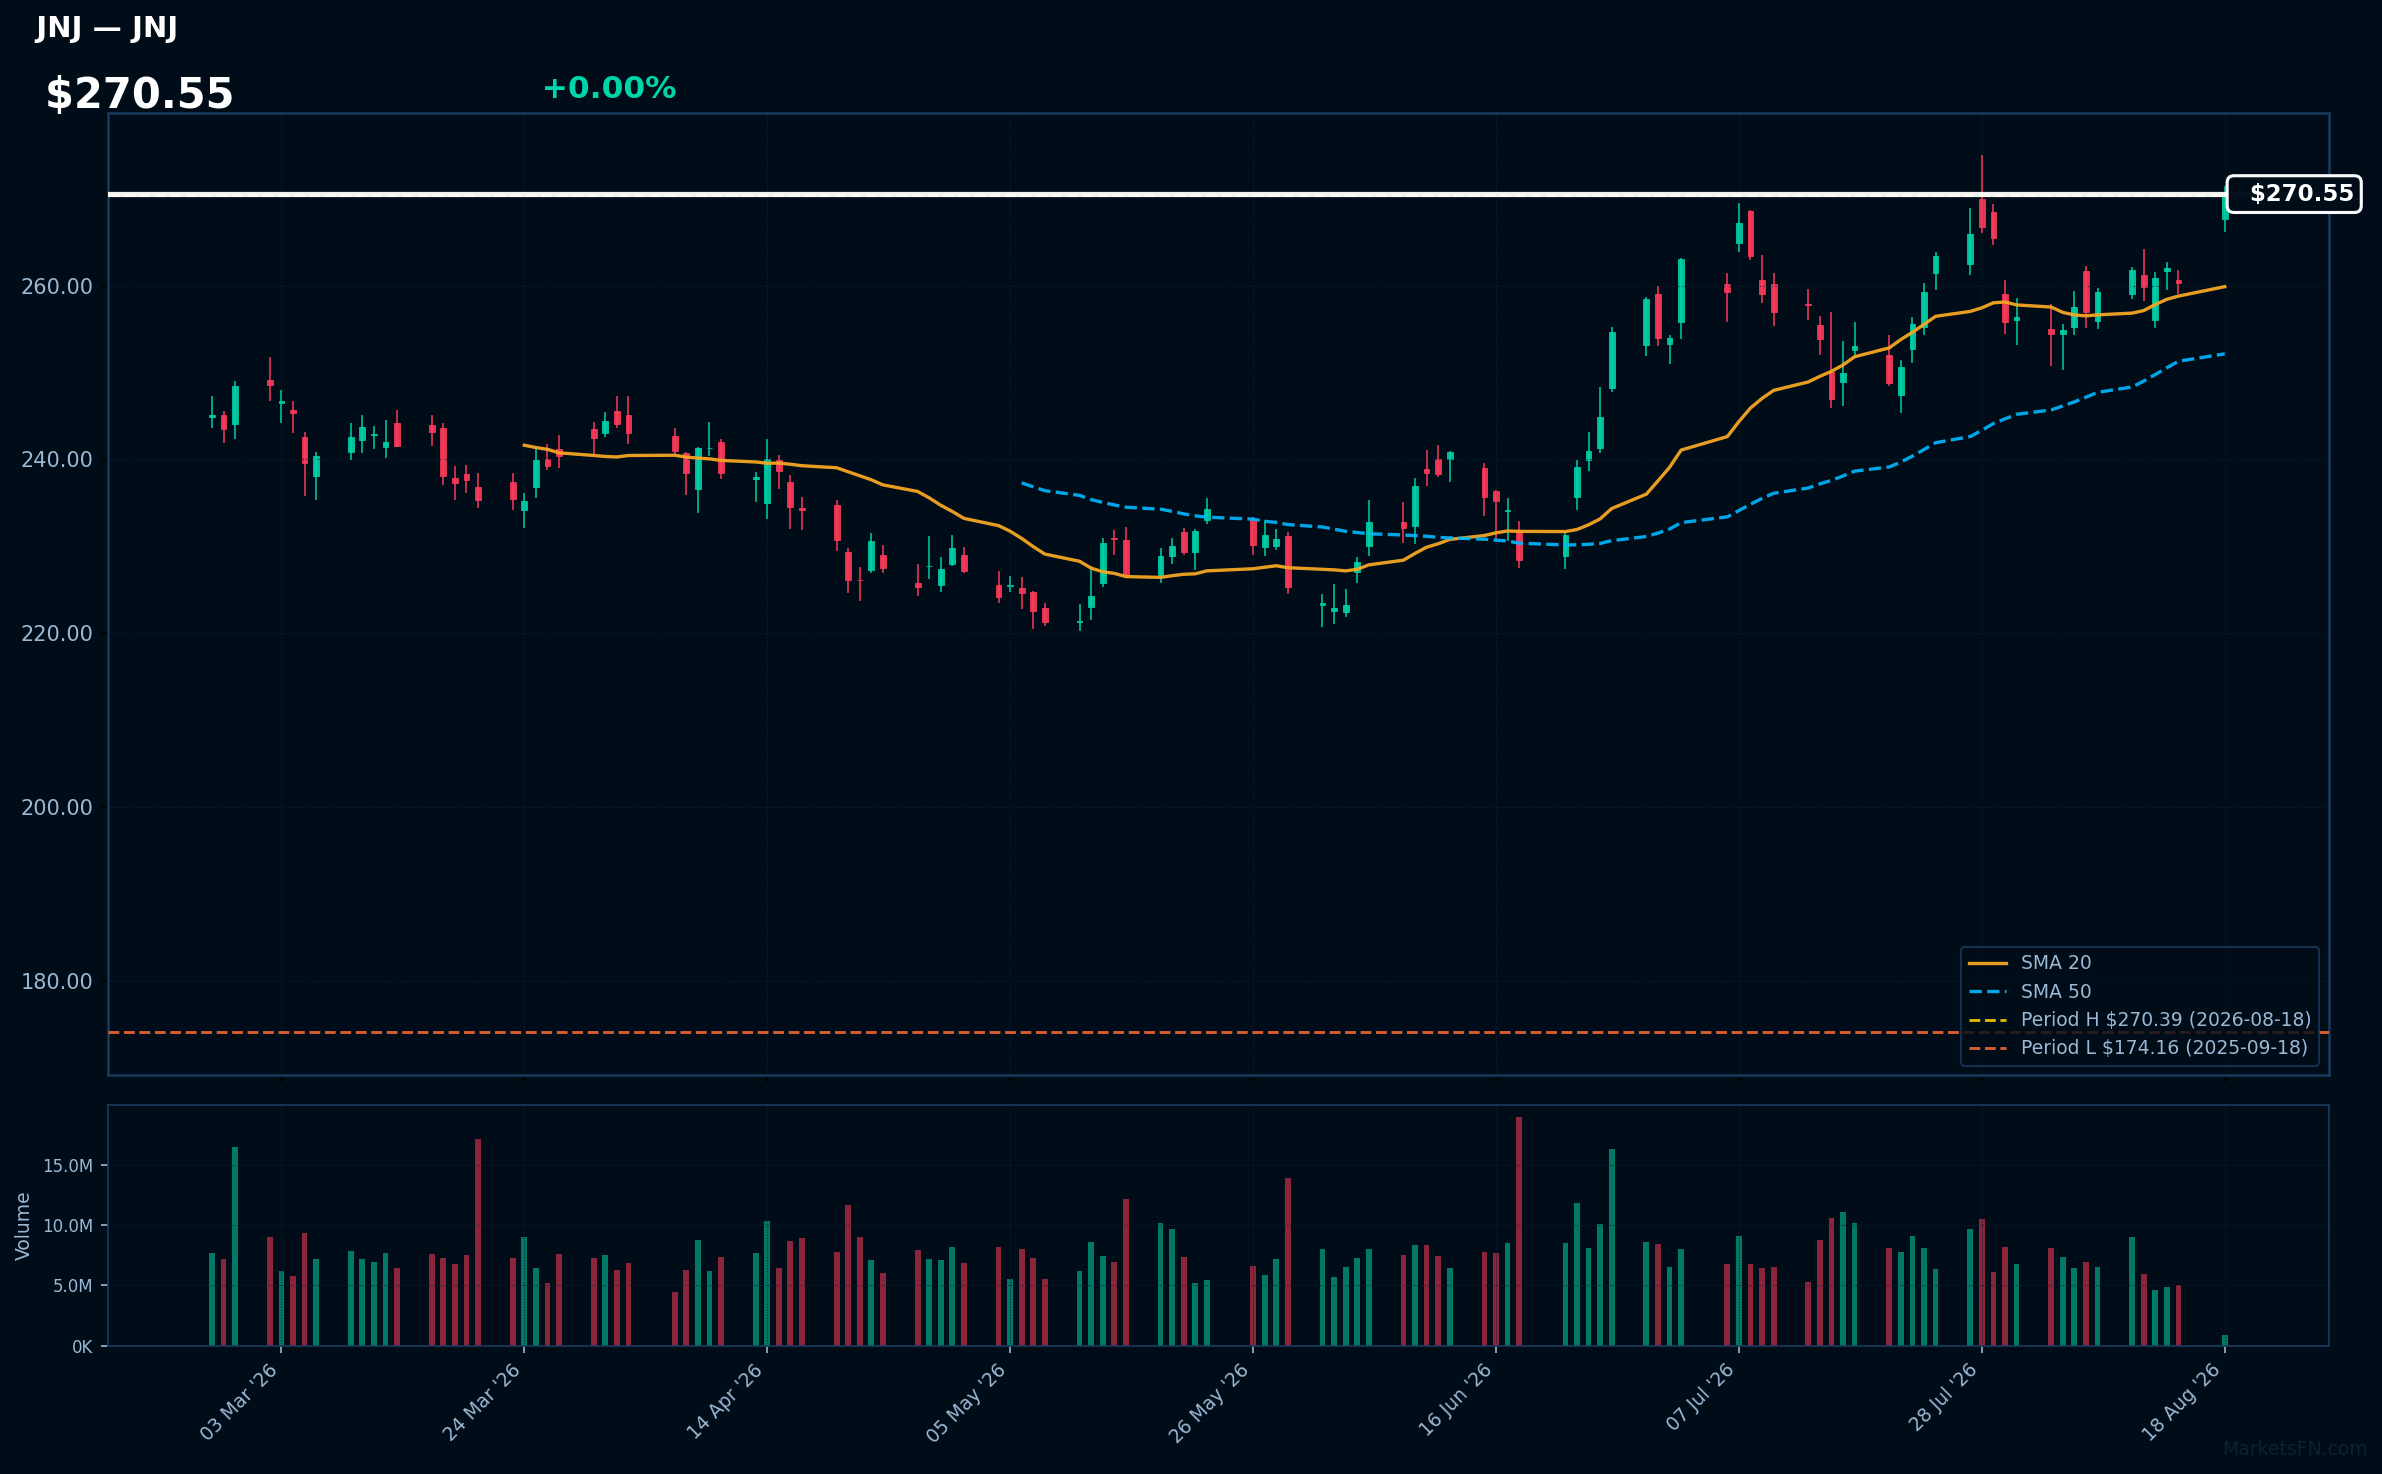Screen dimensions: 2382x1474
Task: Click the 26 May '26 date label
Action: tap(1210, 1402)
